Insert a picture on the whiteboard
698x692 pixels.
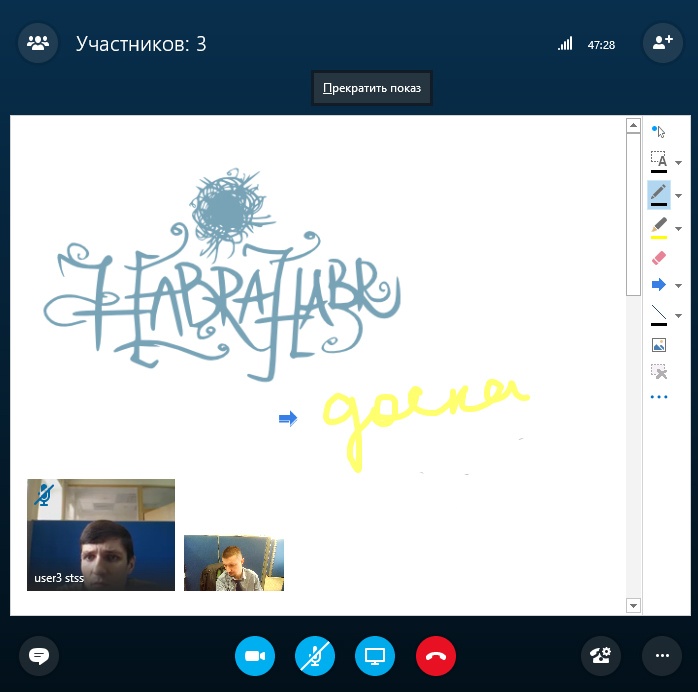pyautogui.click(x=658, y=345)
